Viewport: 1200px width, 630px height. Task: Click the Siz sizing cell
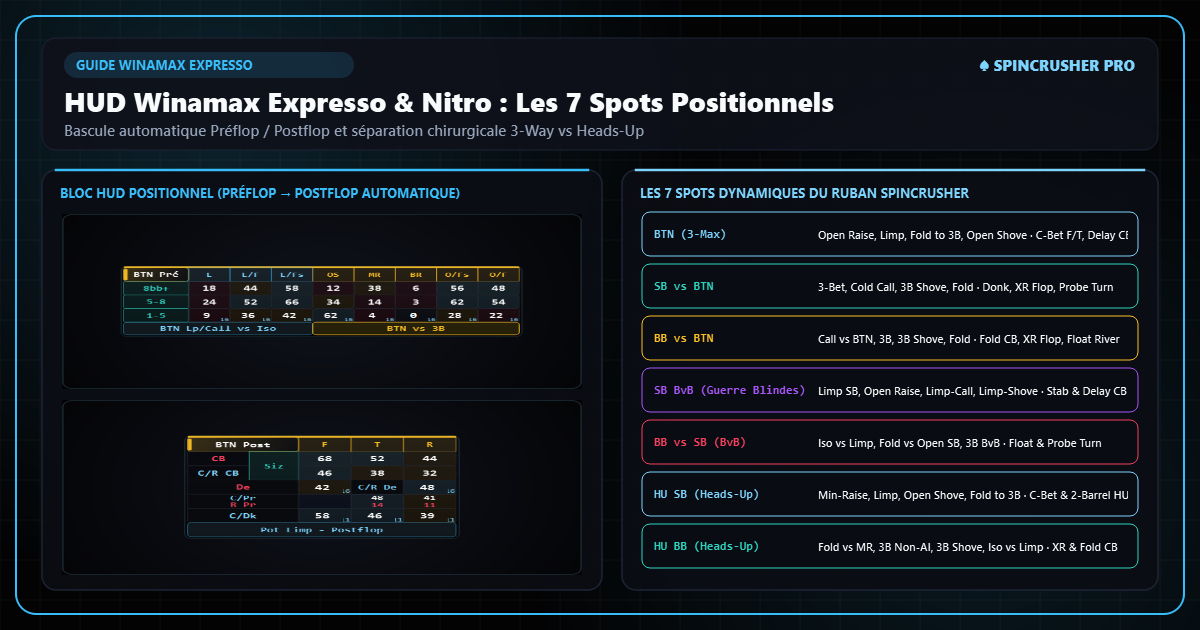[274, 466]
